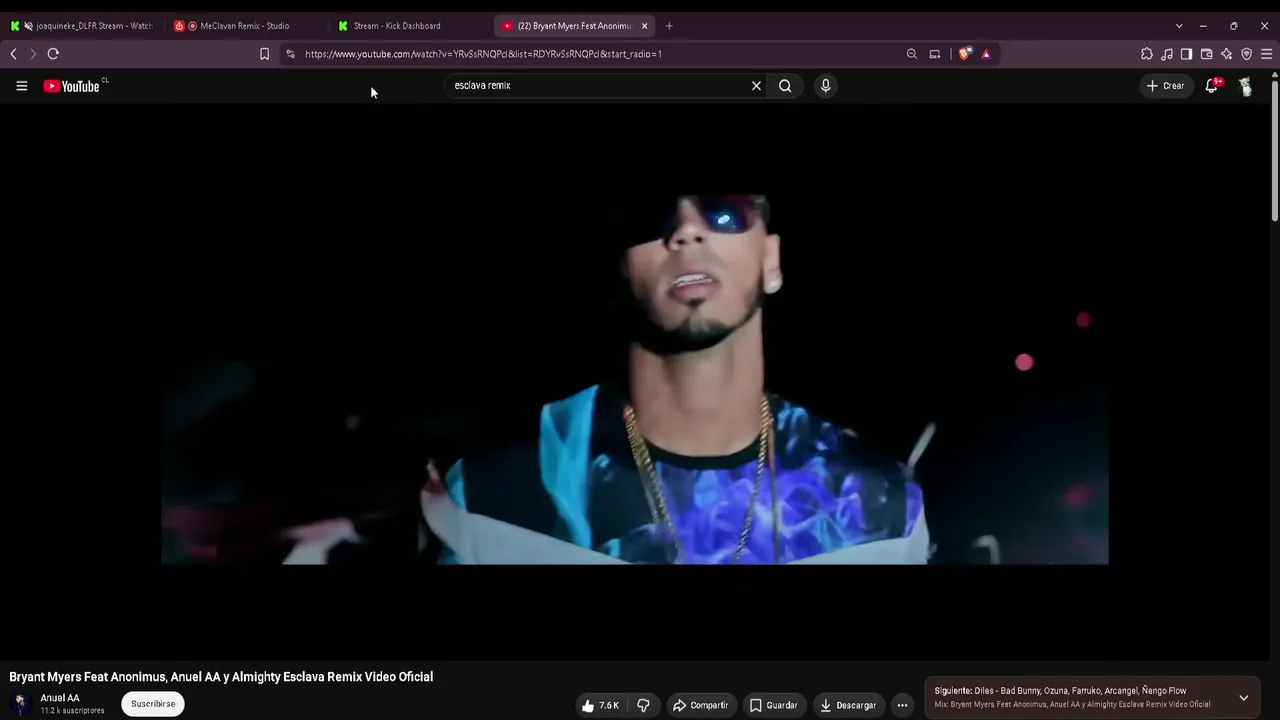Open the Brave Rewards triangle icon
This screenshot has width=1280, height=720.
(986, 54)
